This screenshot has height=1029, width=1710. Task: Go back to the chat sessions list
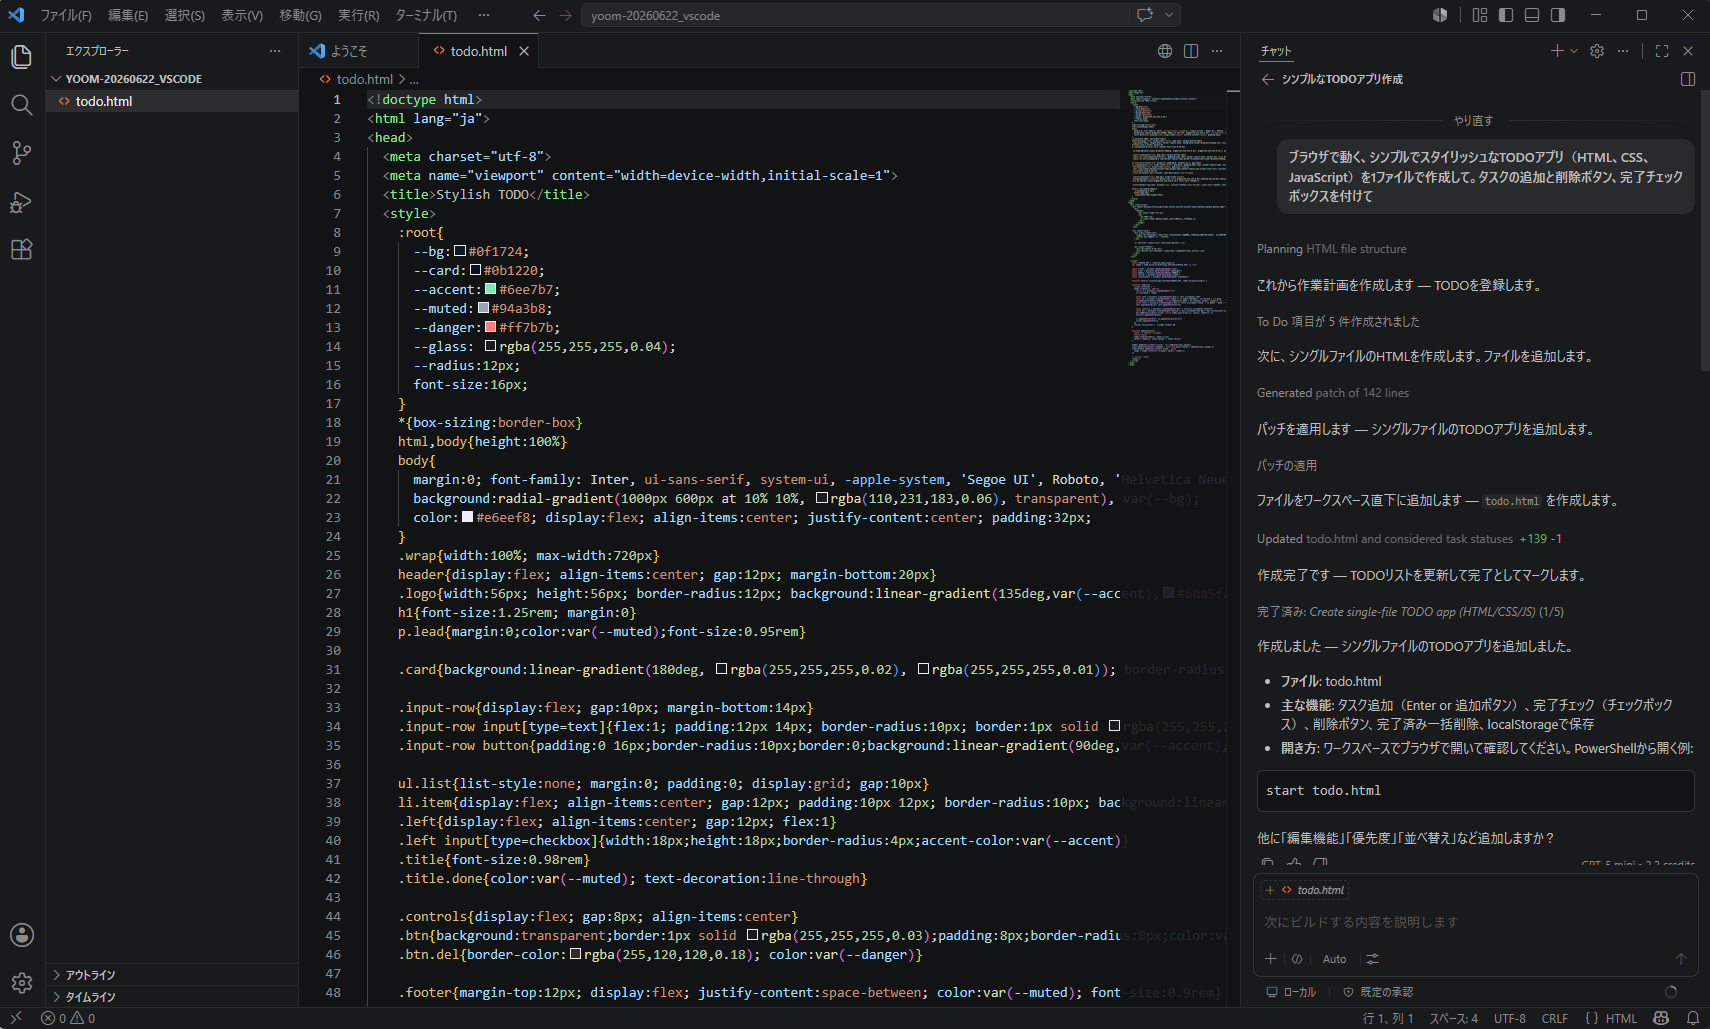[x=1268, y=79]
